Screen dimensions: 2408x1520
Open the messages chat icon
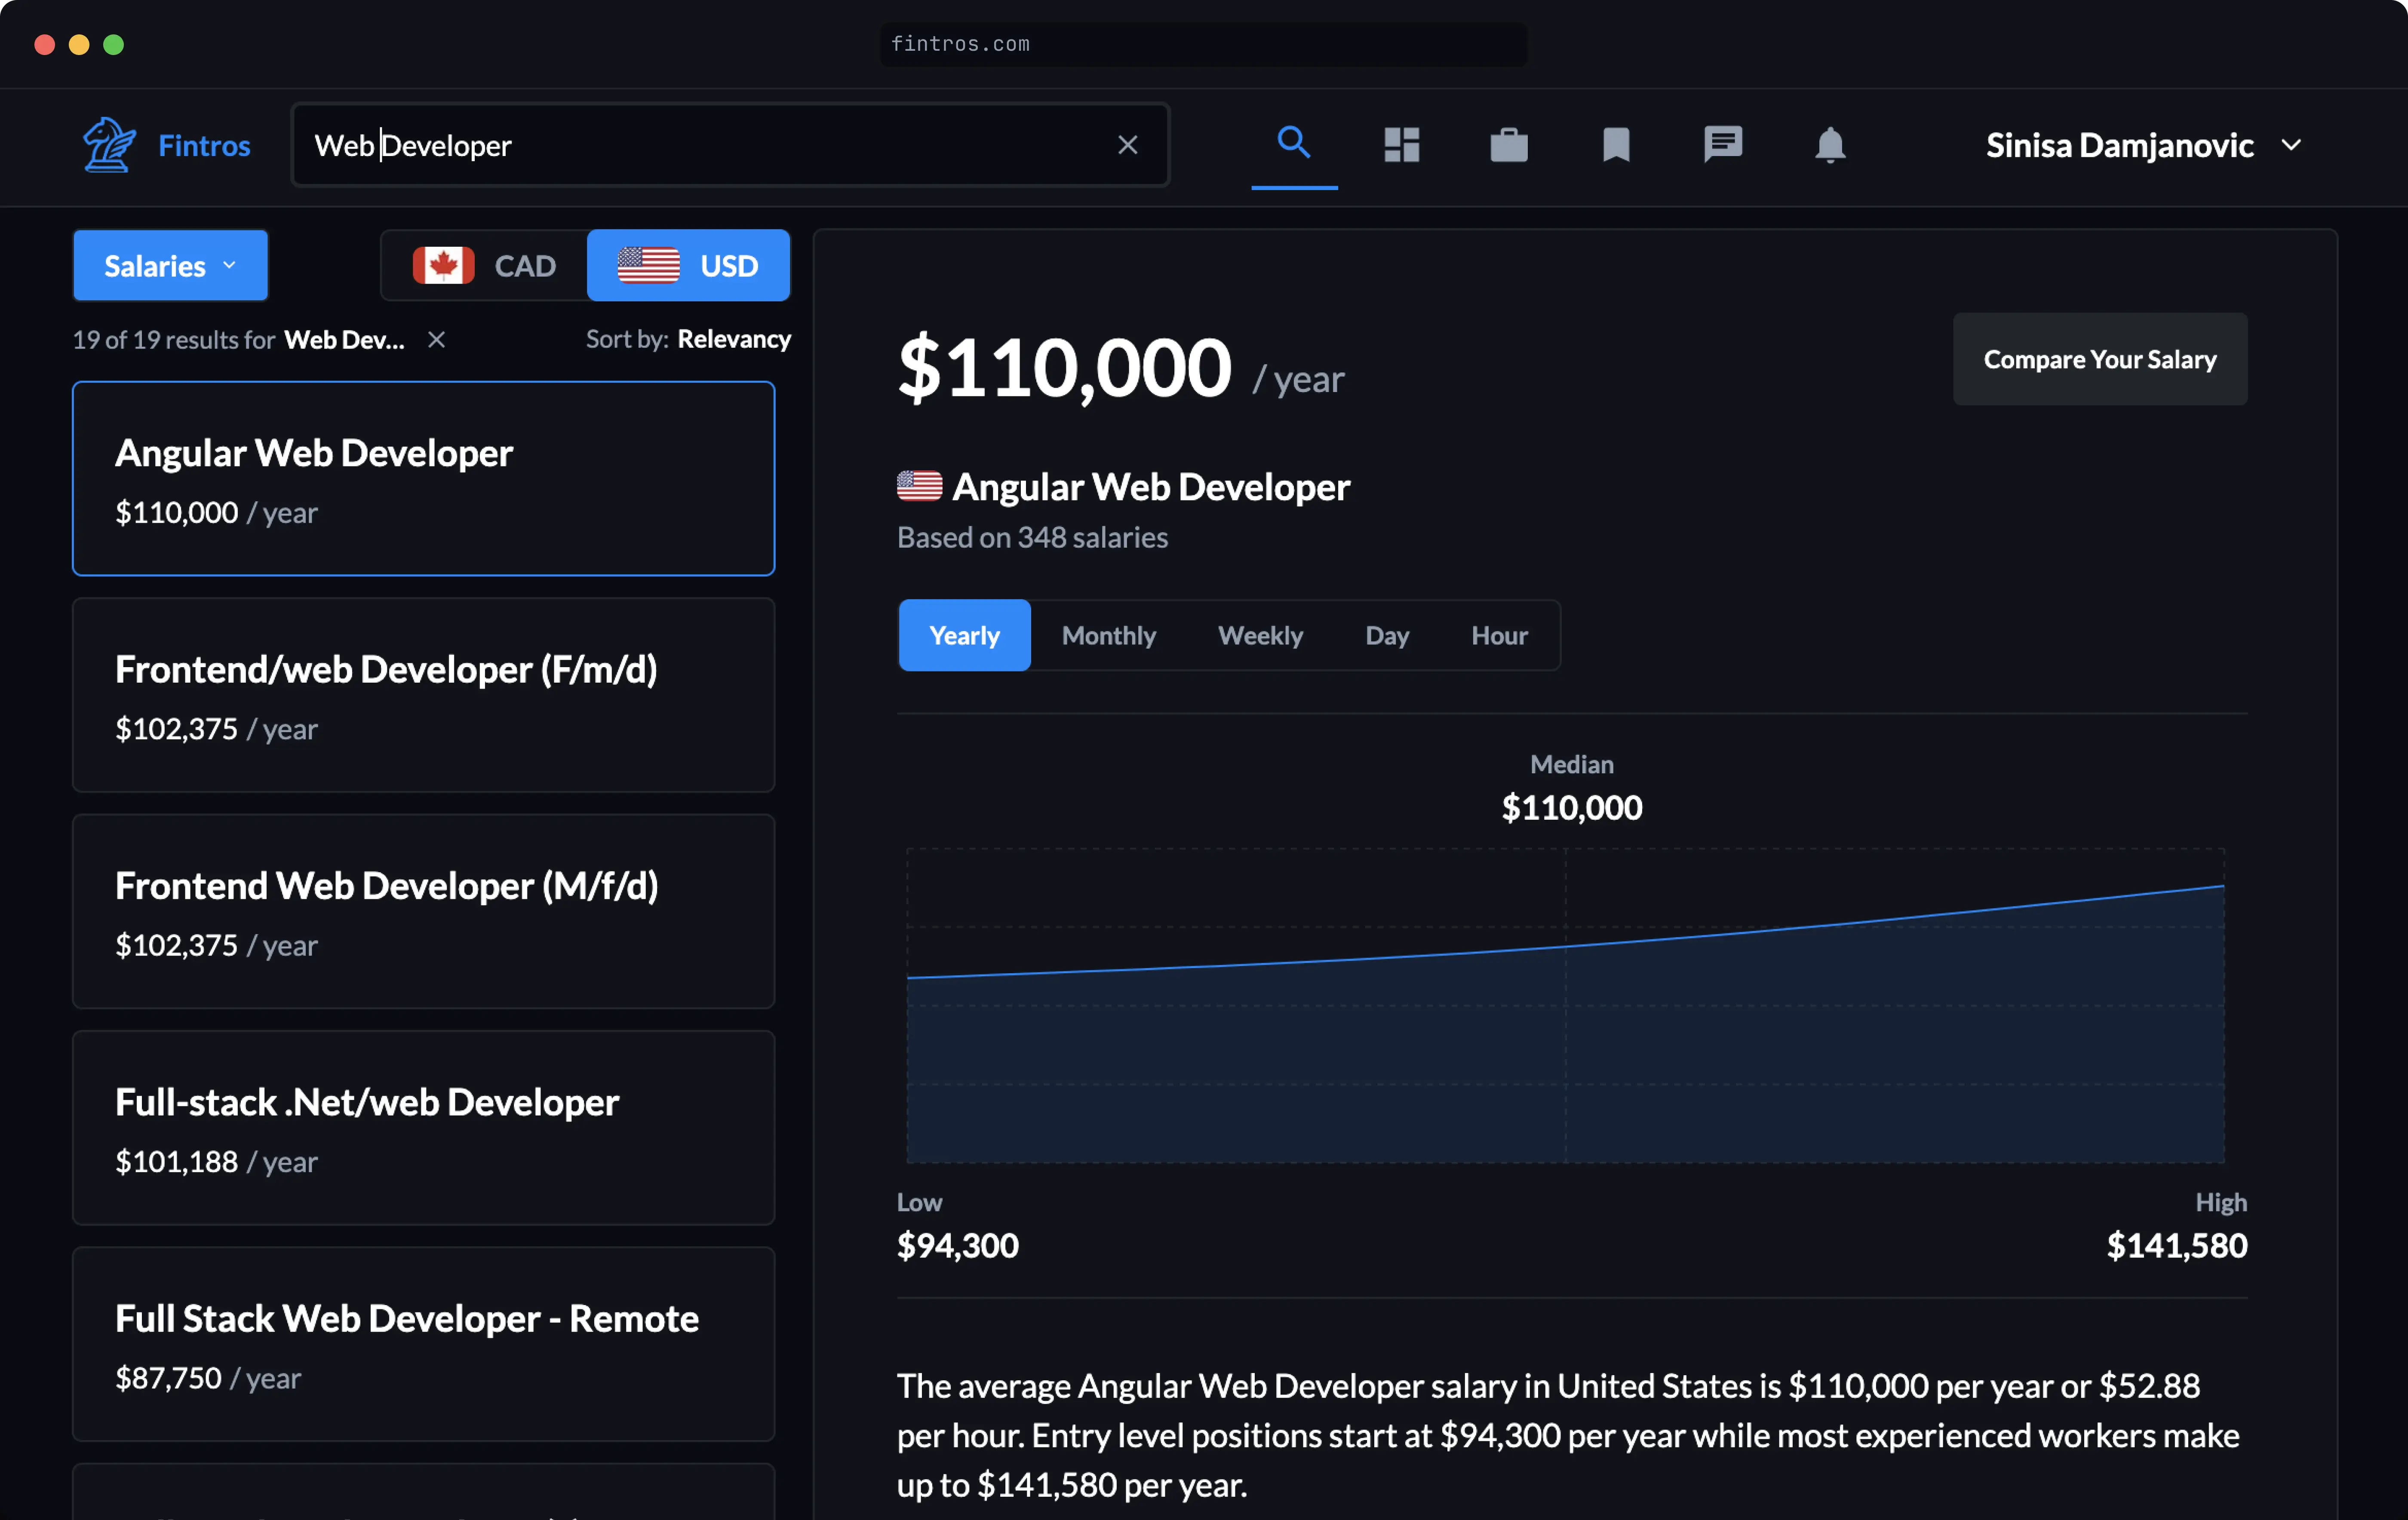[1722, 145]
